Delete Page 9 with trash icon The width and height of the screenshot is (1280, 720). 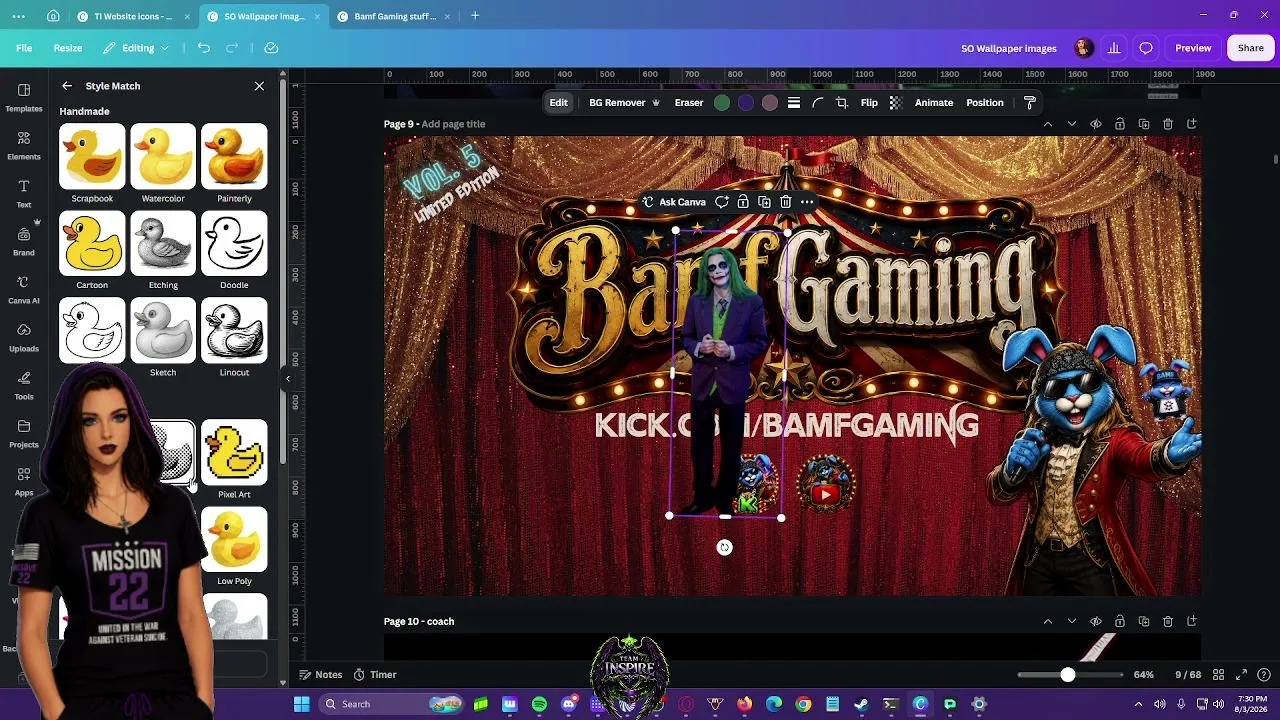pyautogui.click(x=1167, y=124)
